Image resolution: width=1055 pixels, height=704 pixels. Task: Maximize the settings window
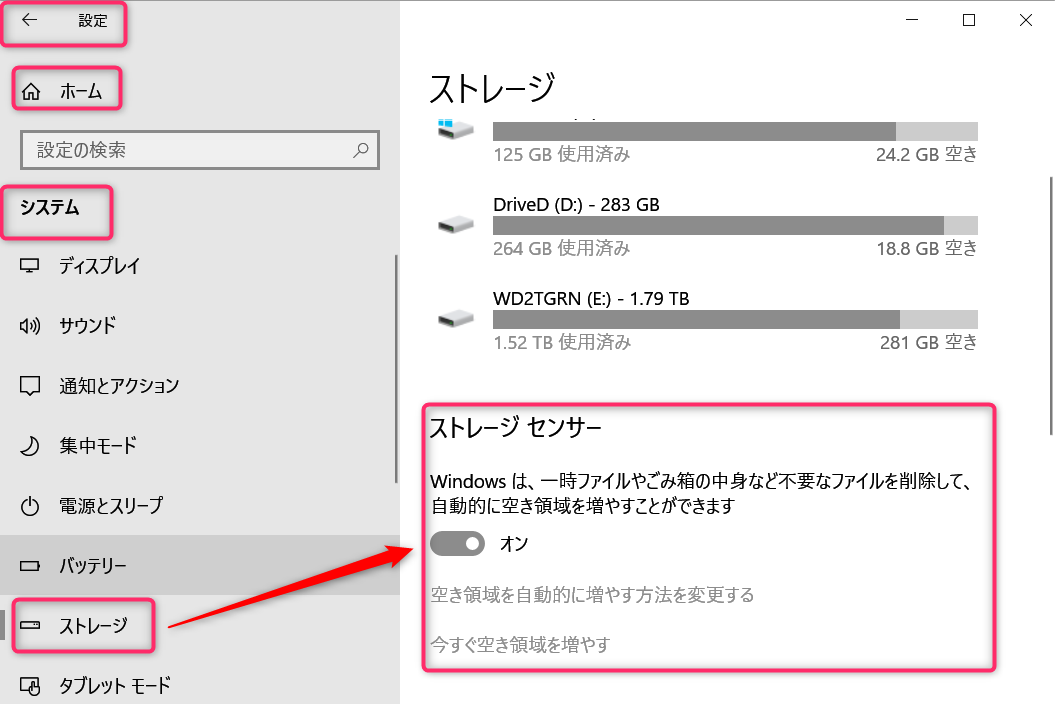(x=969, y=20)
